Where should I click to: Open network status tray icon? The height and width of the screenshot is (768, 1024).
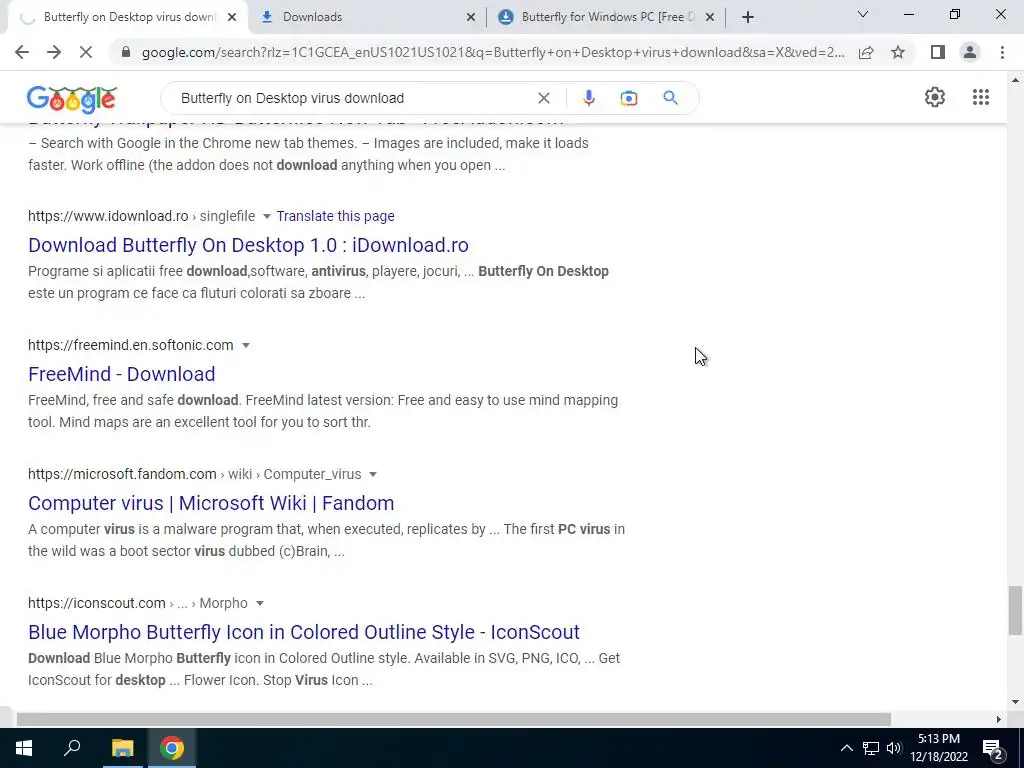click(x=871, y=748)
